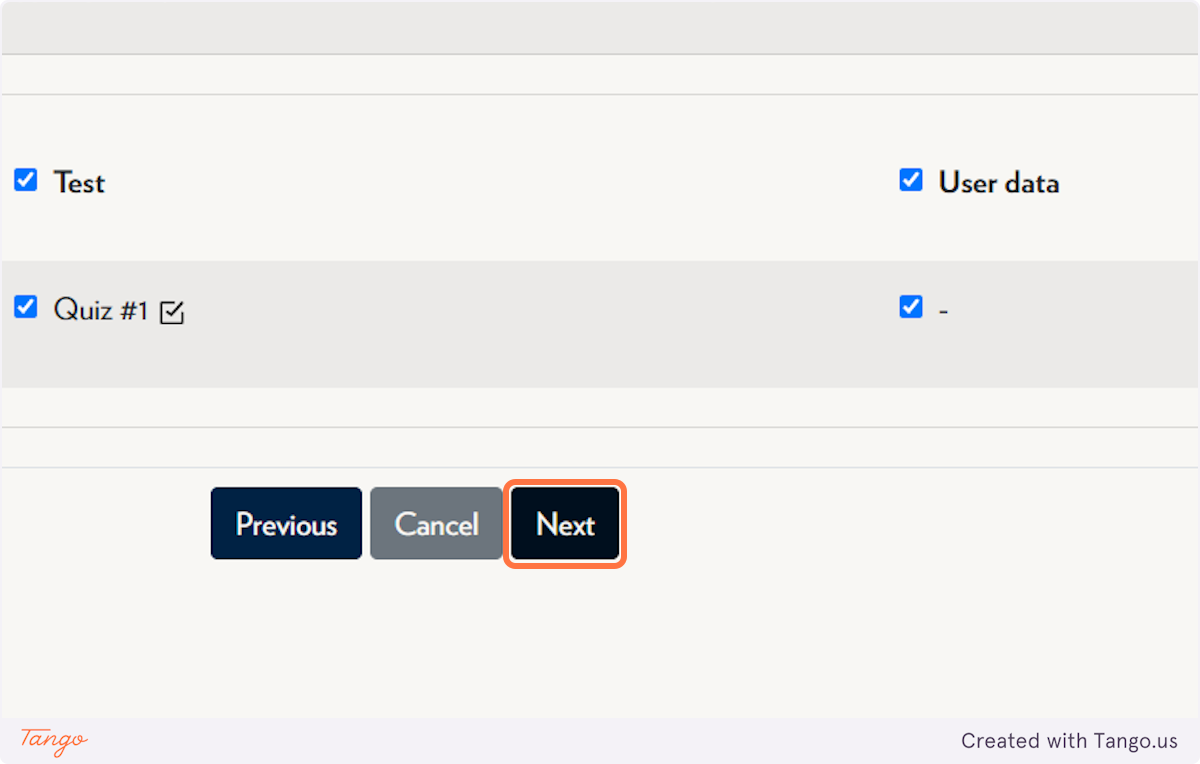Image resolution: width=1200 pixels, height=764 pixels.
Task: Click blank space right of Next button
Action: [x=900, y=524]
